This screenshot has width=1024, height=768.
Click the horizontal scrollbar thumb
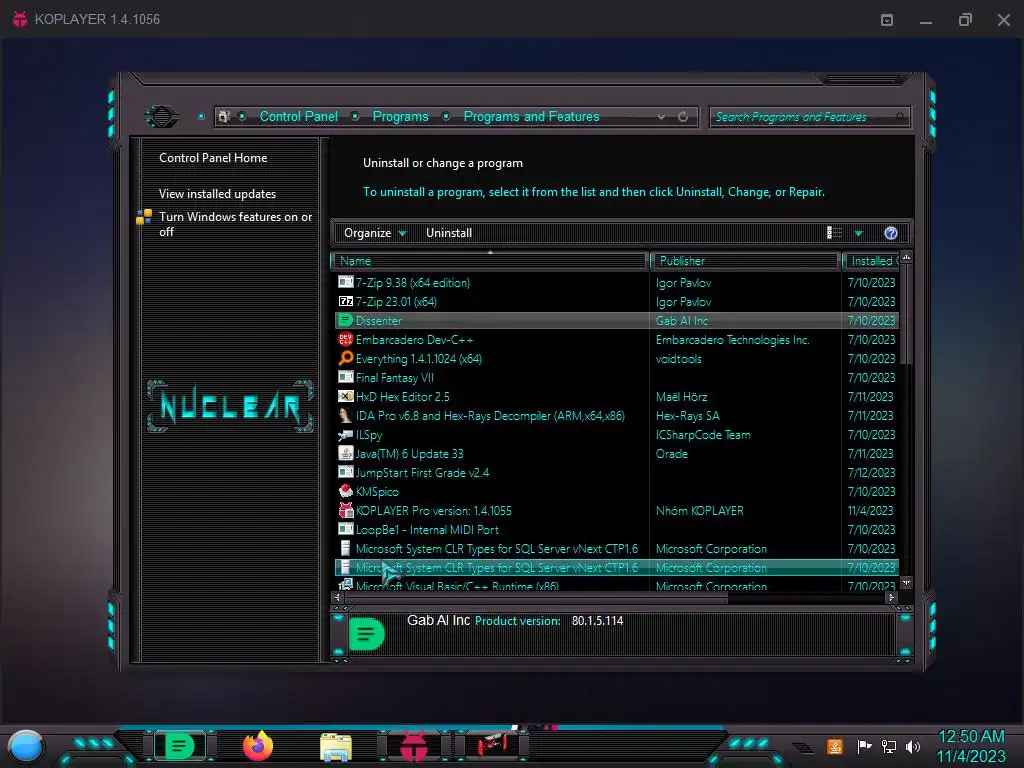(536, 598)
